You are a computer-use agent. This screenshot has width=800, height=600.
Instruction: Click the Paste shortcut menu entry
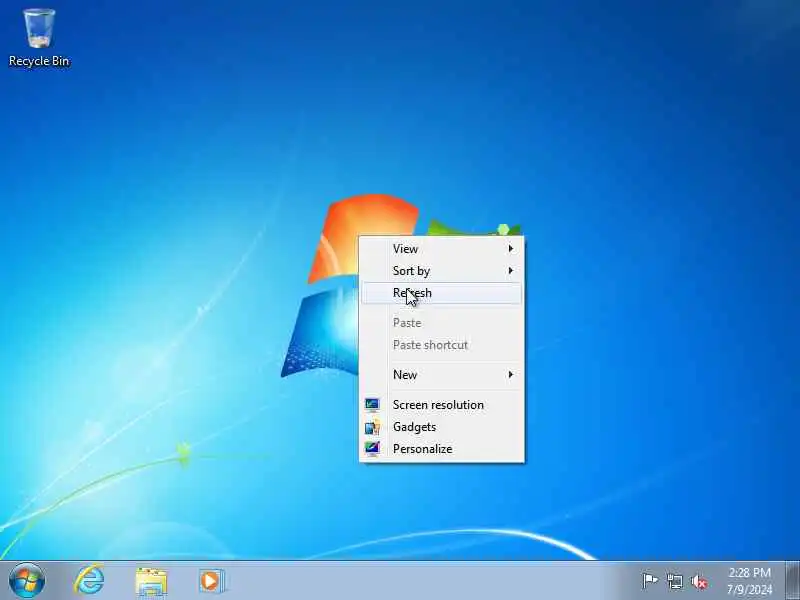coord(442,345)
